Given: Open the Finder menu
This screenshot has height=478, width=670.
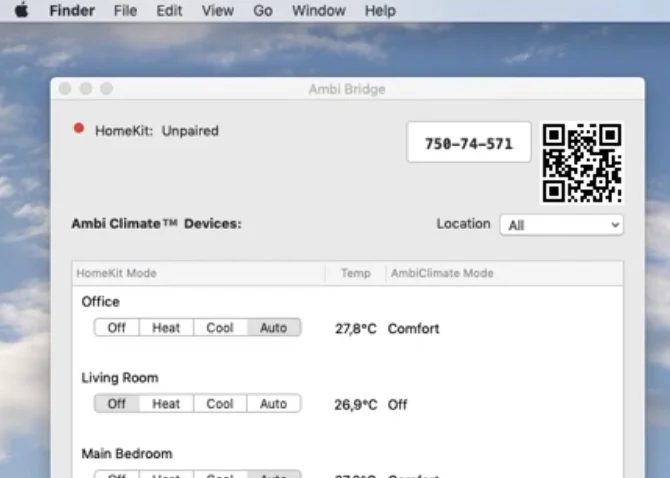Looking at the screenshot, I should click(72, 11).
